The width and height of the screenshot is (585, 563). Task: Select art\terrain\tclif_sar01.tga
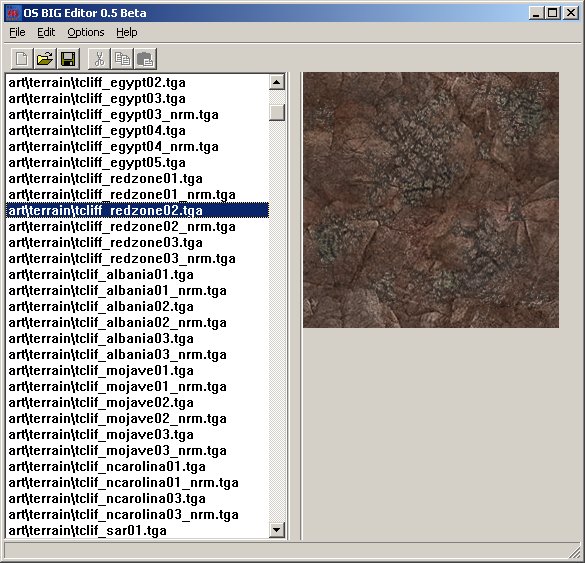[137, 531]
